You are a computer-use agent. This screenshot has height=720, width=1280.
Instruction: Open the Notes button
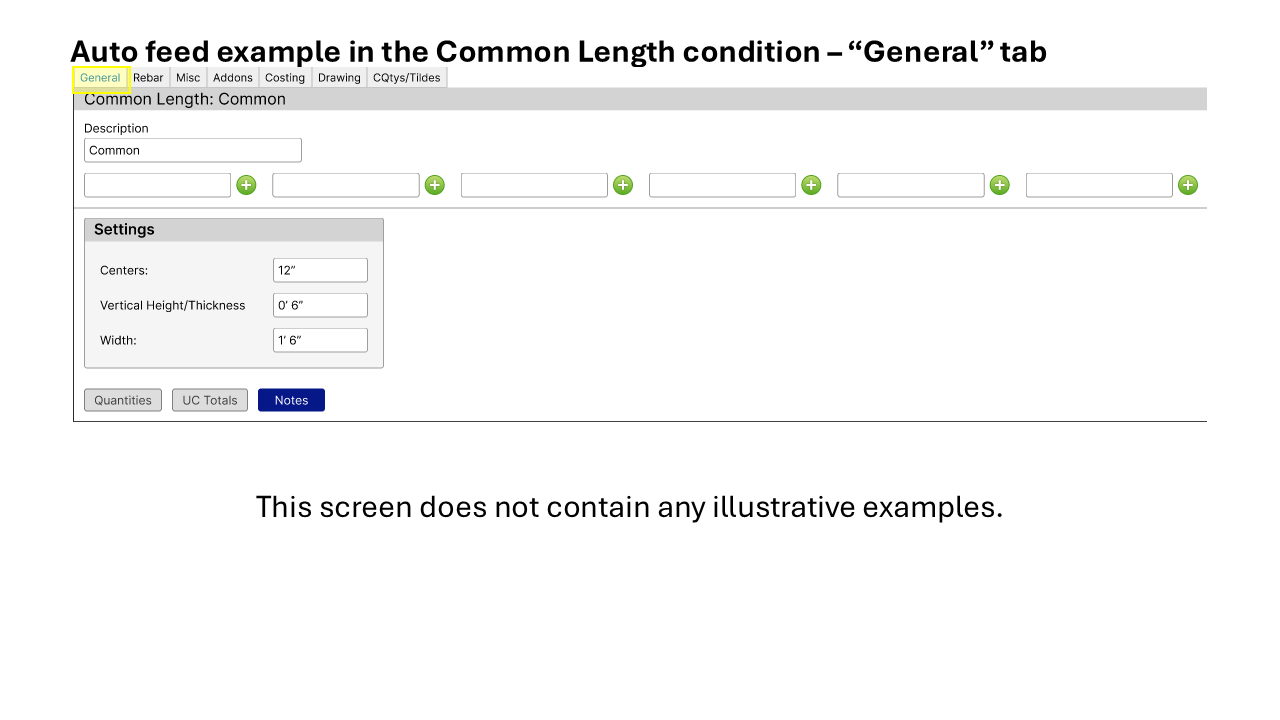[x=291, y=400]
